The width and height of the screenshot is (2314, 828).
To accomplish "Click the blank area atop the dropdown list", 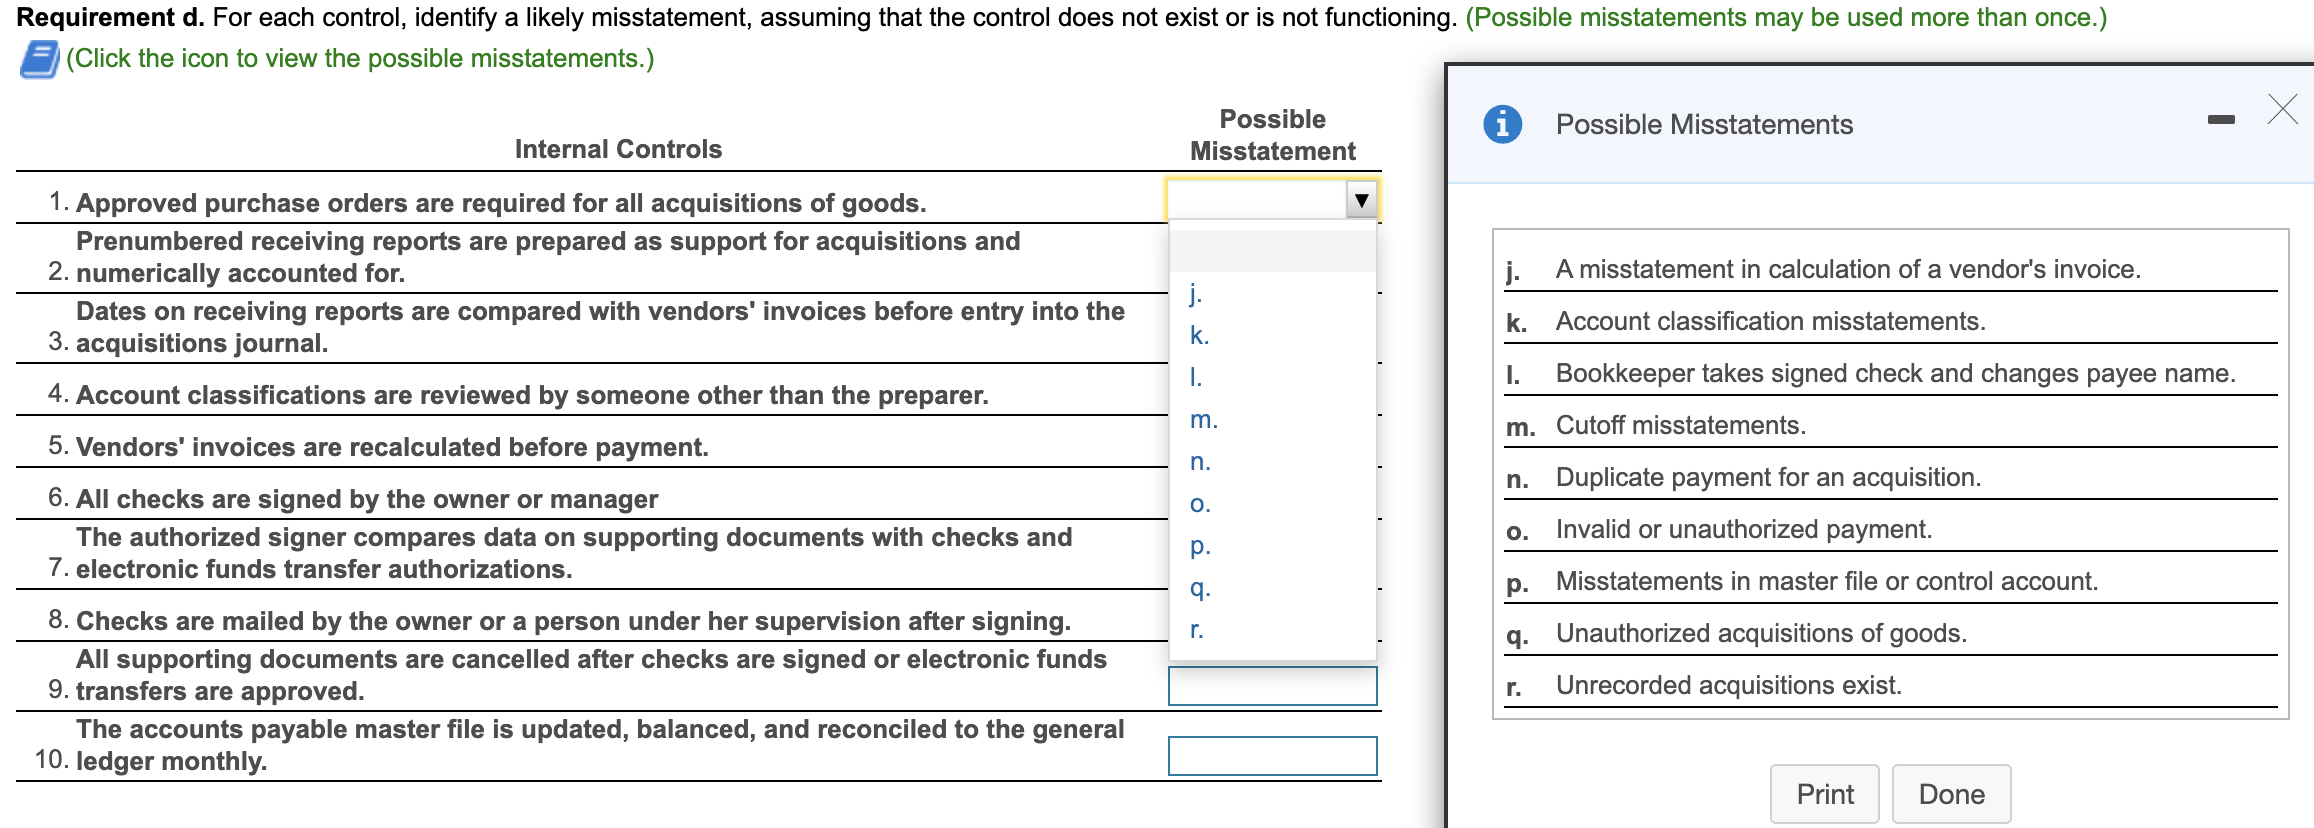I will coord(1270,248).
